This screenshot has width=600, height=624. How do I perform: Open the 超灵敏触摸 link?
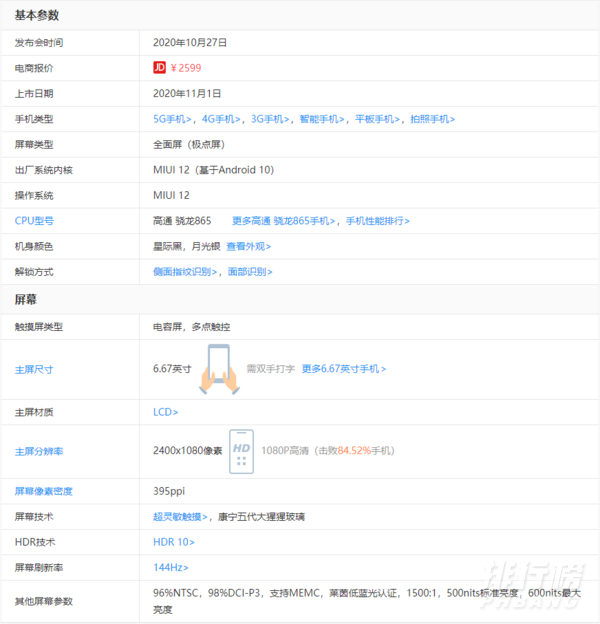(180, 517)
